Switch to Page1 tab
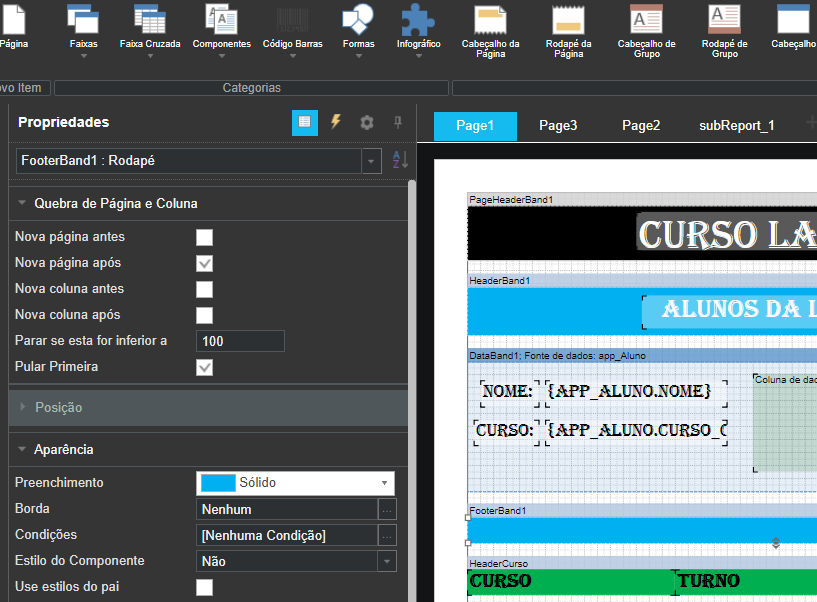 tap(475, 126)
